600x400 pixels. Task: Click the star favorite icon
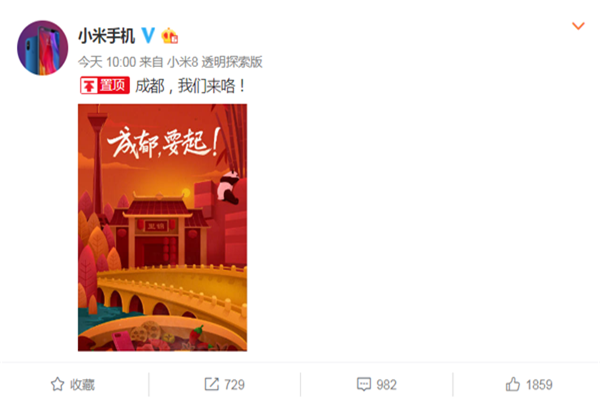[x=57, y=384]
